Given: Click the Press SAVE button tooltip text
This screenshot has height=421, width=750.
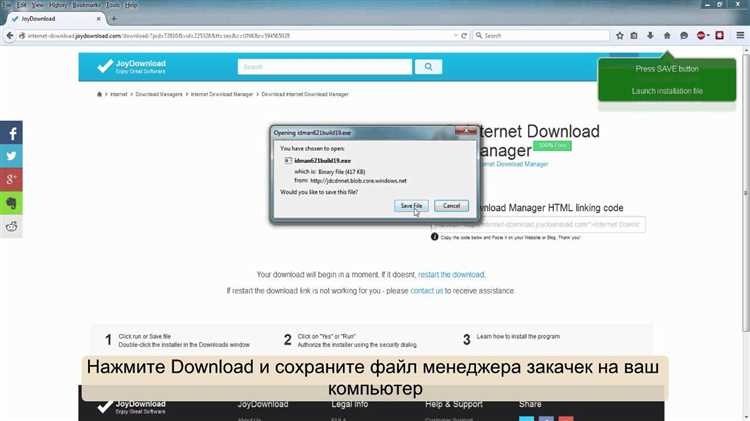Looking at the screenshot, I should pyautogui.click(x=667, y=69).
